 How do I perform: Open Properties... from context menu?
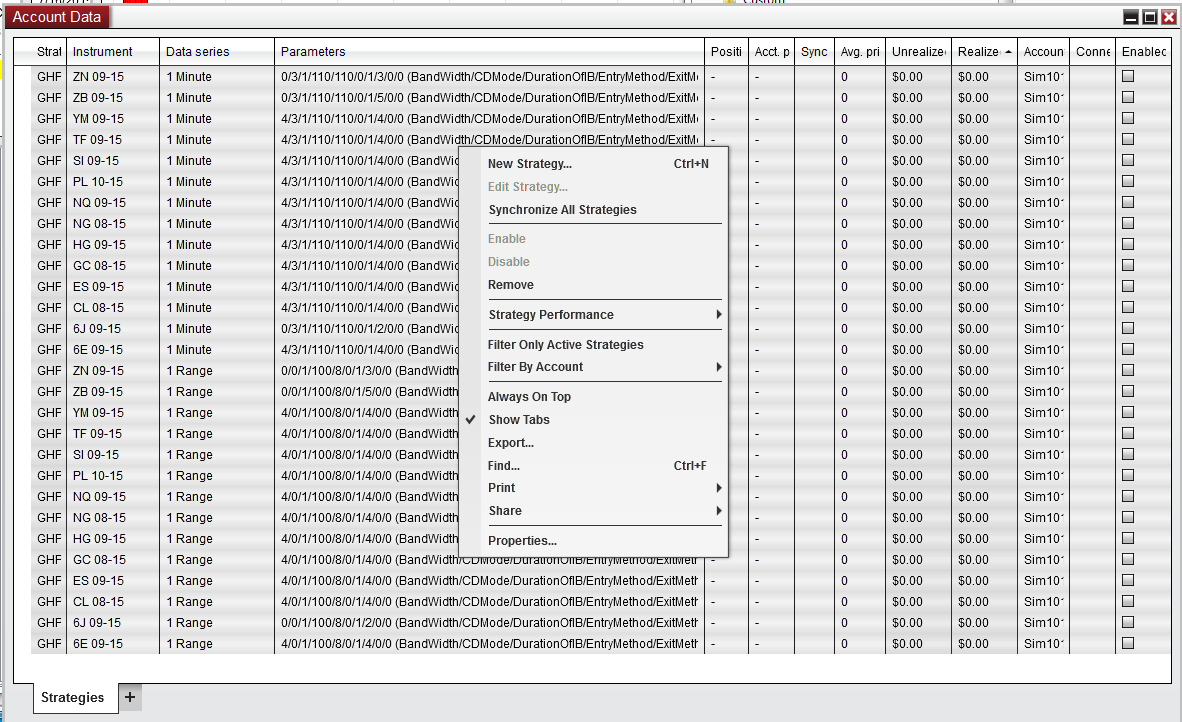click(593, 540)
